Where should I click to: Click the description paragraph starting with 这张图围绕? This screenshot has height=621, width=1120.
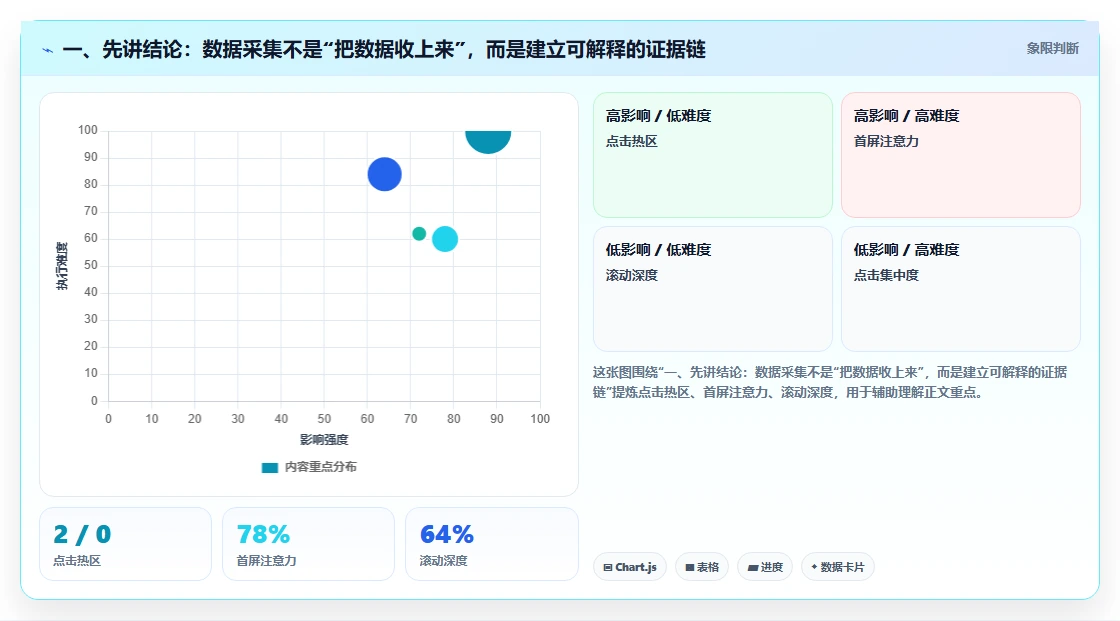click(829, 382)
